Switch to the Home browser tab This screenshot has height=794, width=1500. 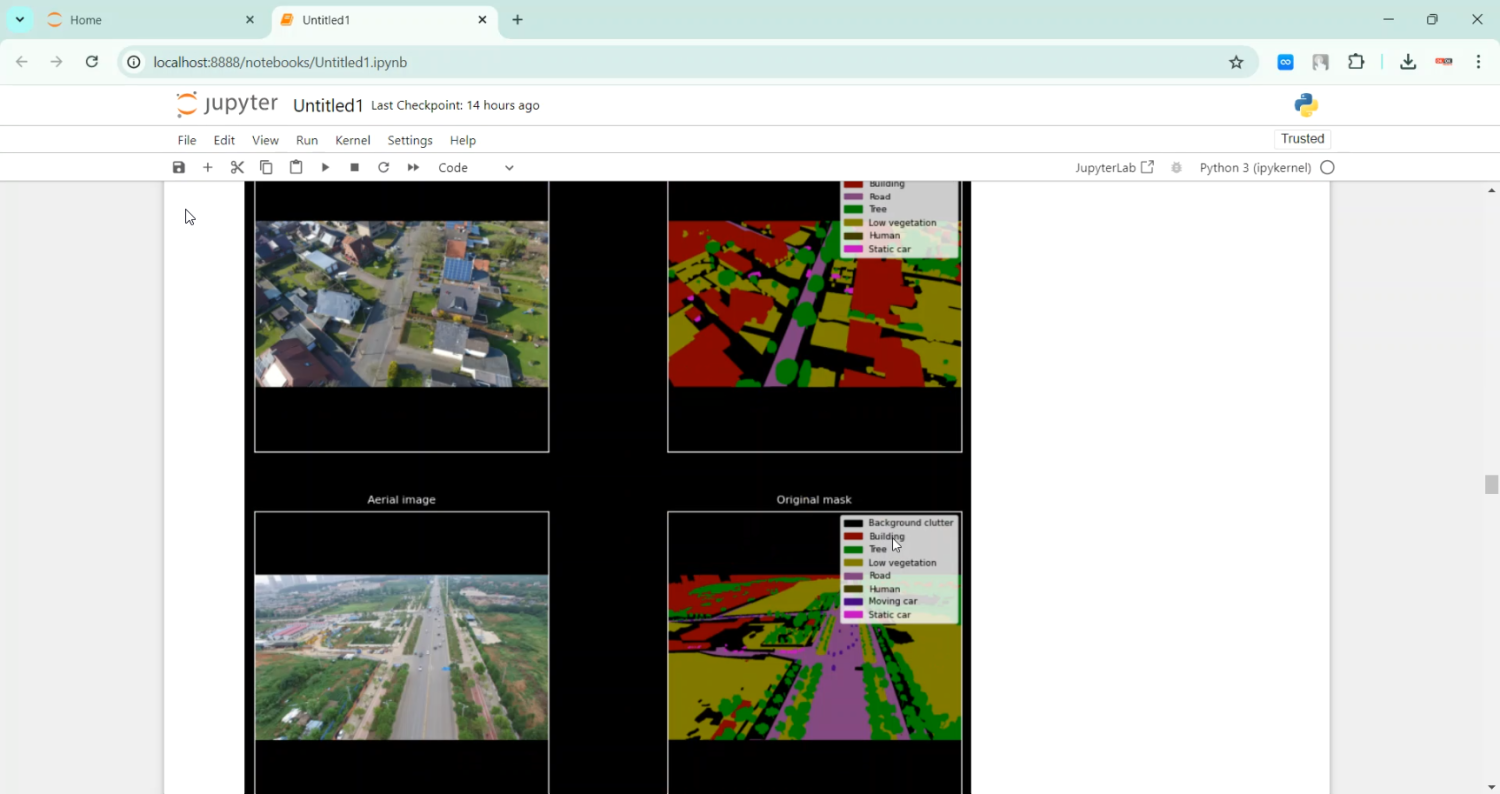point(100,20)
